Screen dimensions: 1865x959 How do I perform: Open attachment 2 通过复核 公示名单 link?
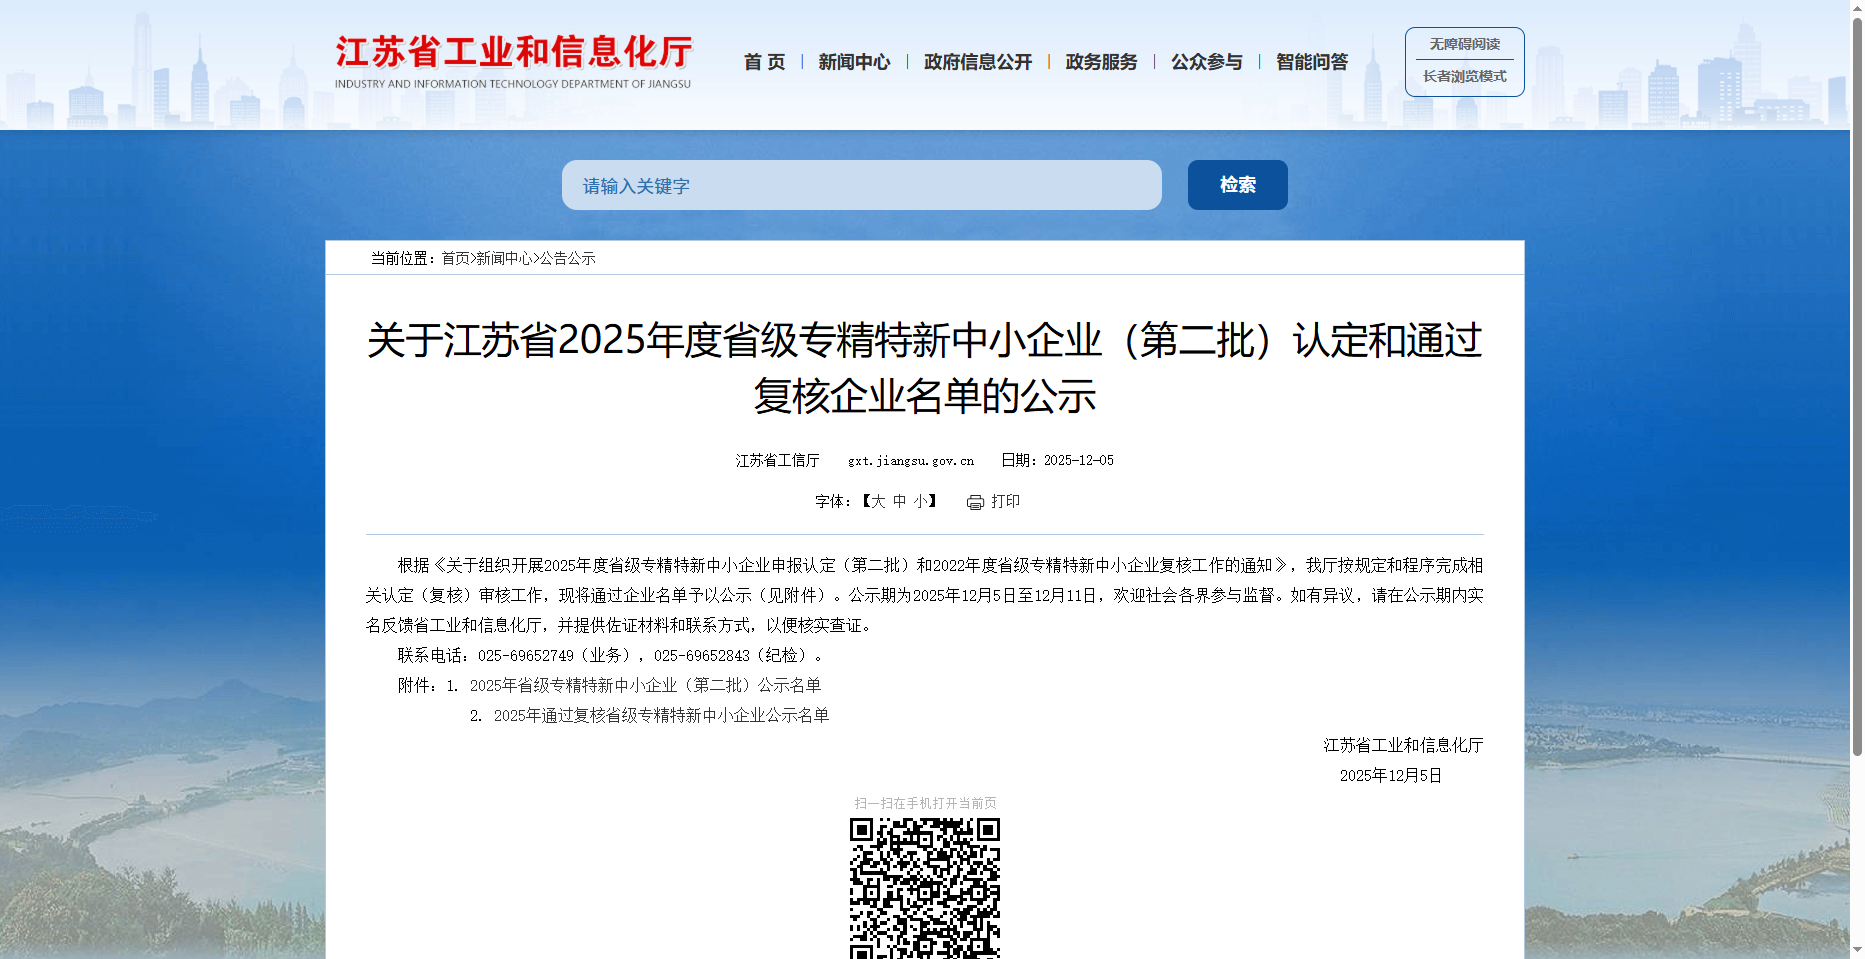click(661, 715)
